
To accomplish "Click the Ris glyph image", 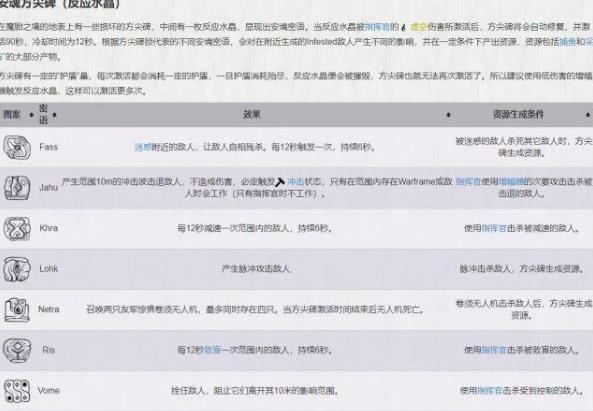I will (17, 350).
